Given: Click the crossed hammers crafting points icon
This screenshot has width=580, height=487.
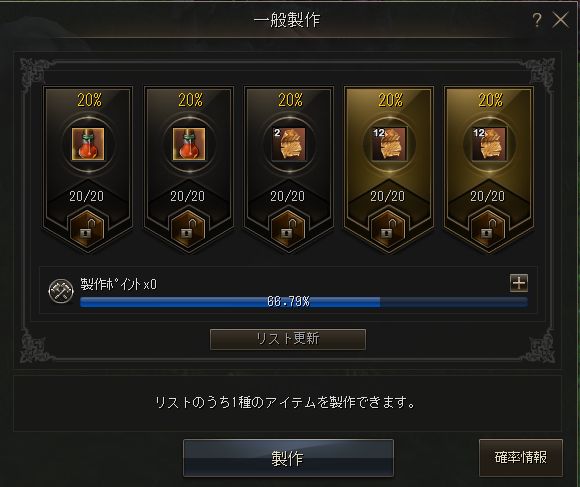Looking at the screenshot, I should pyautogui.click(x=61, y=291).
